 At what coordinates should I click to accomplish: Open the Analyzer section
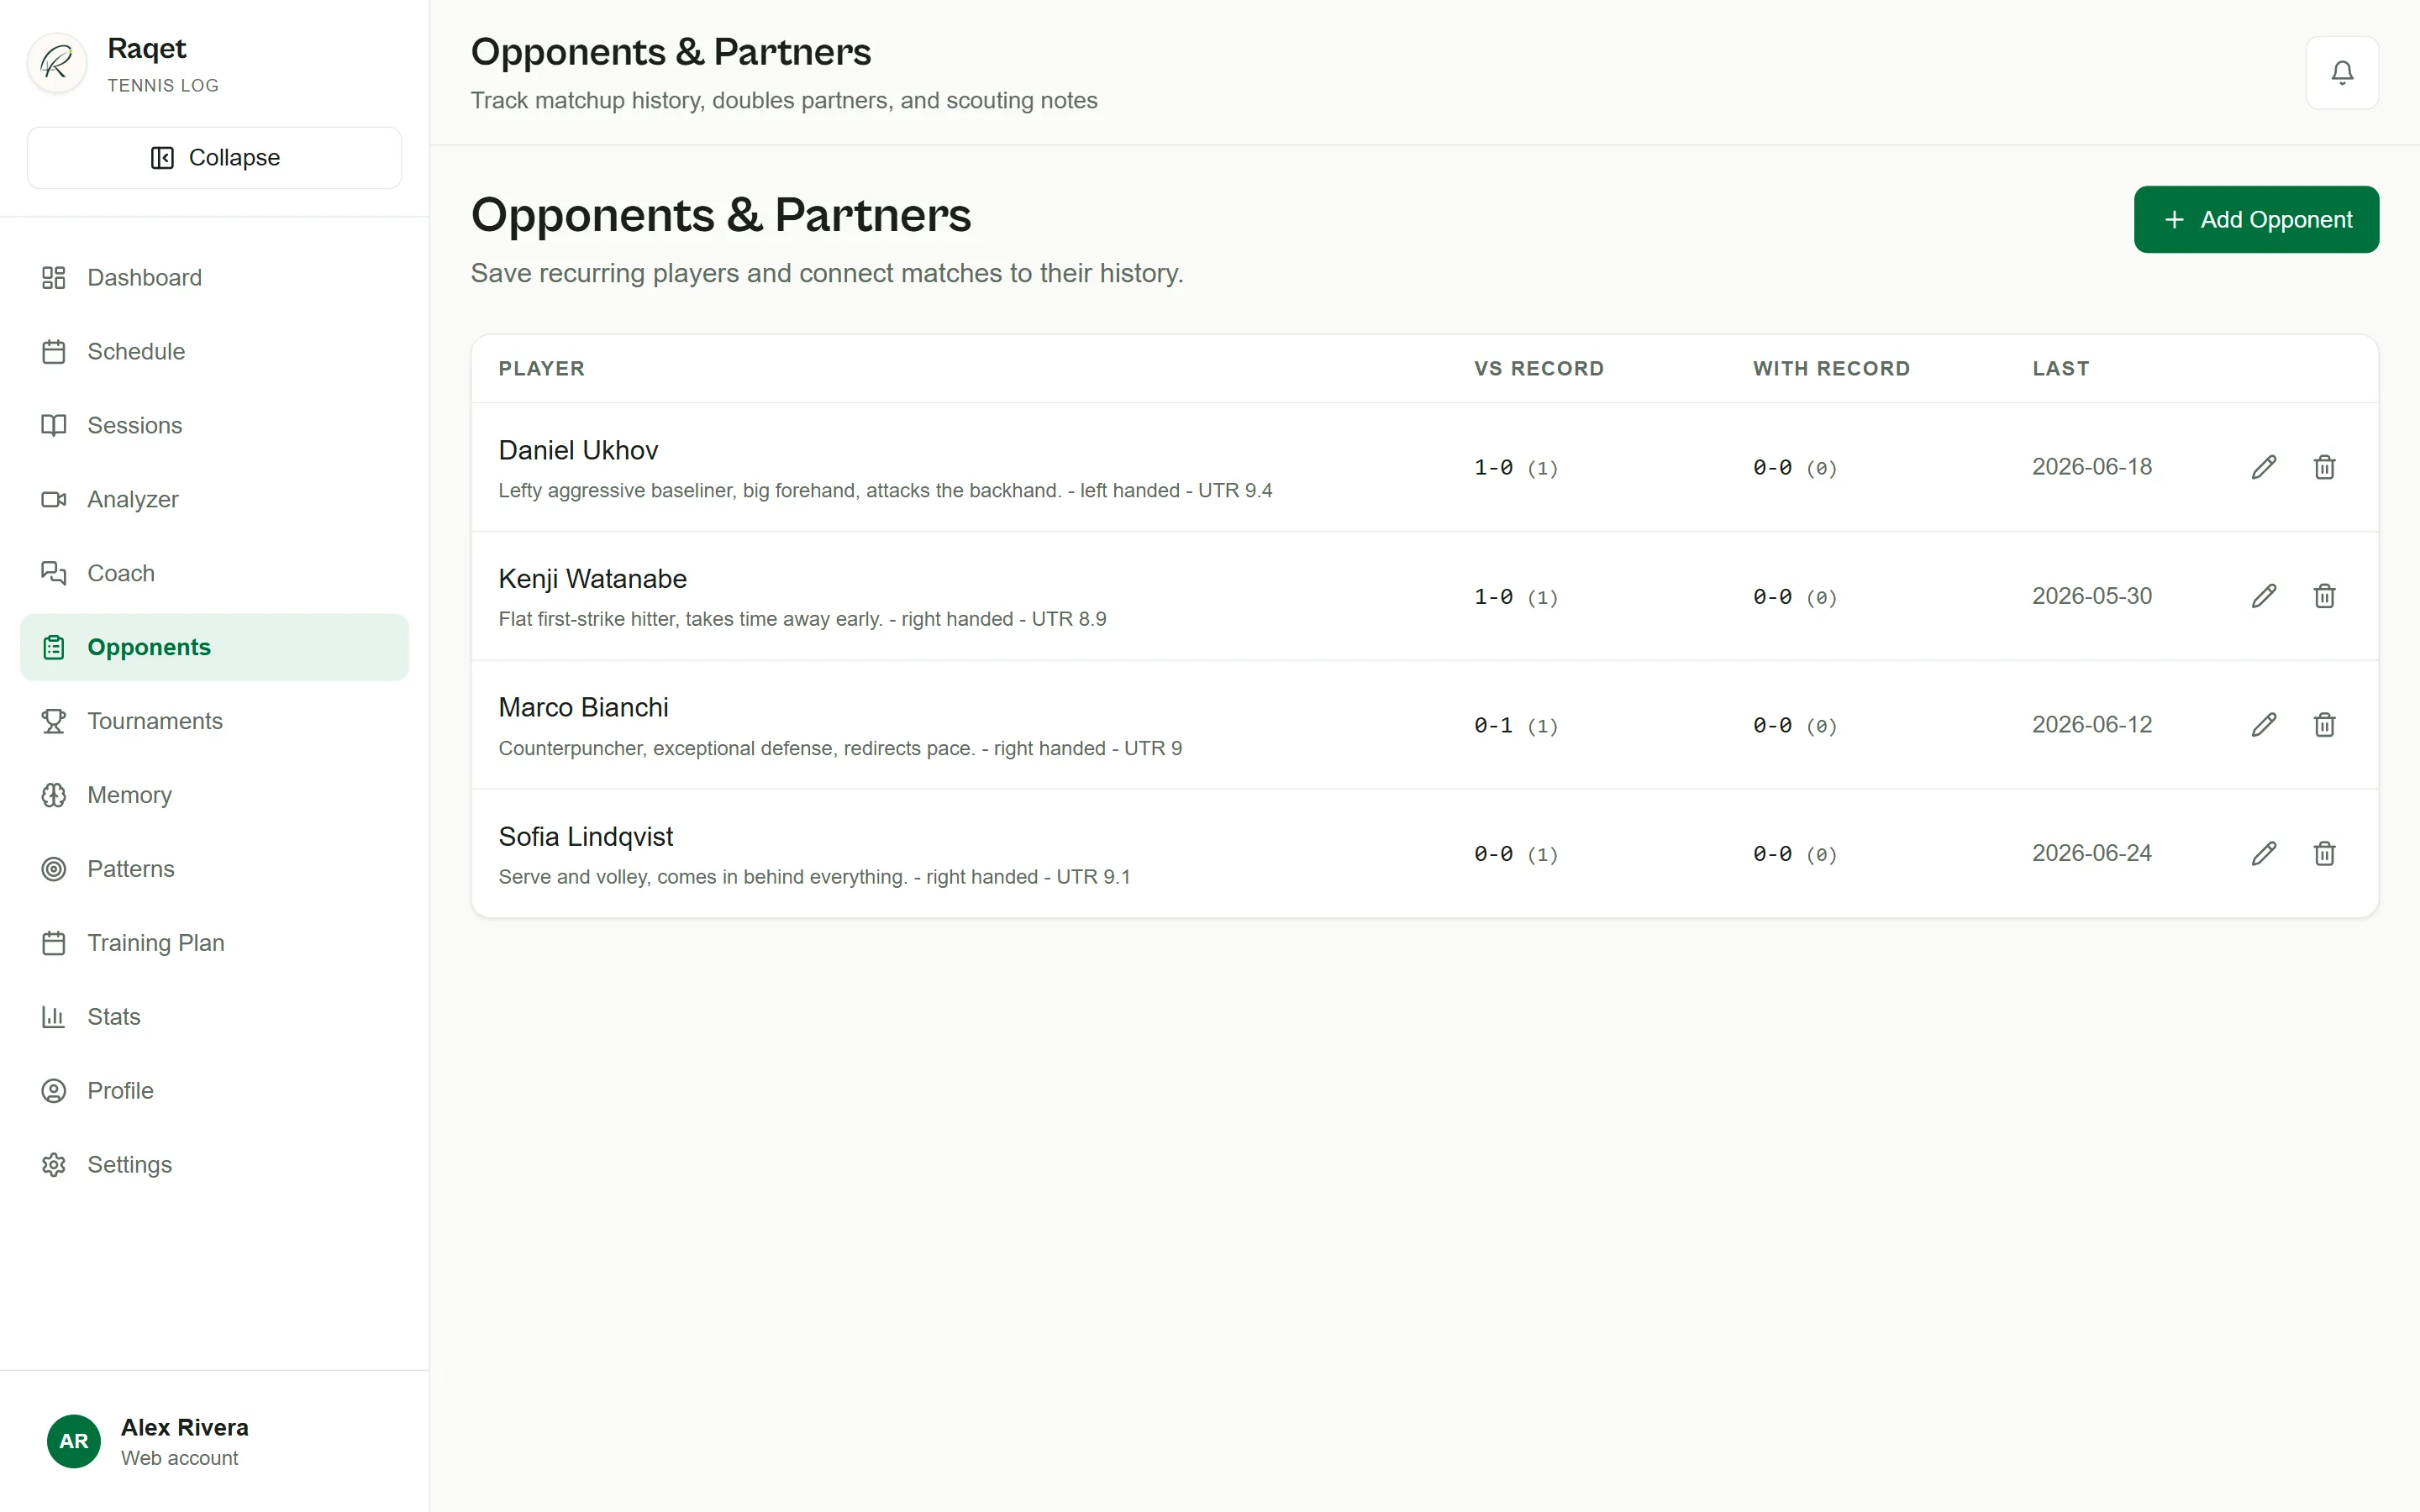pos(214,499)
